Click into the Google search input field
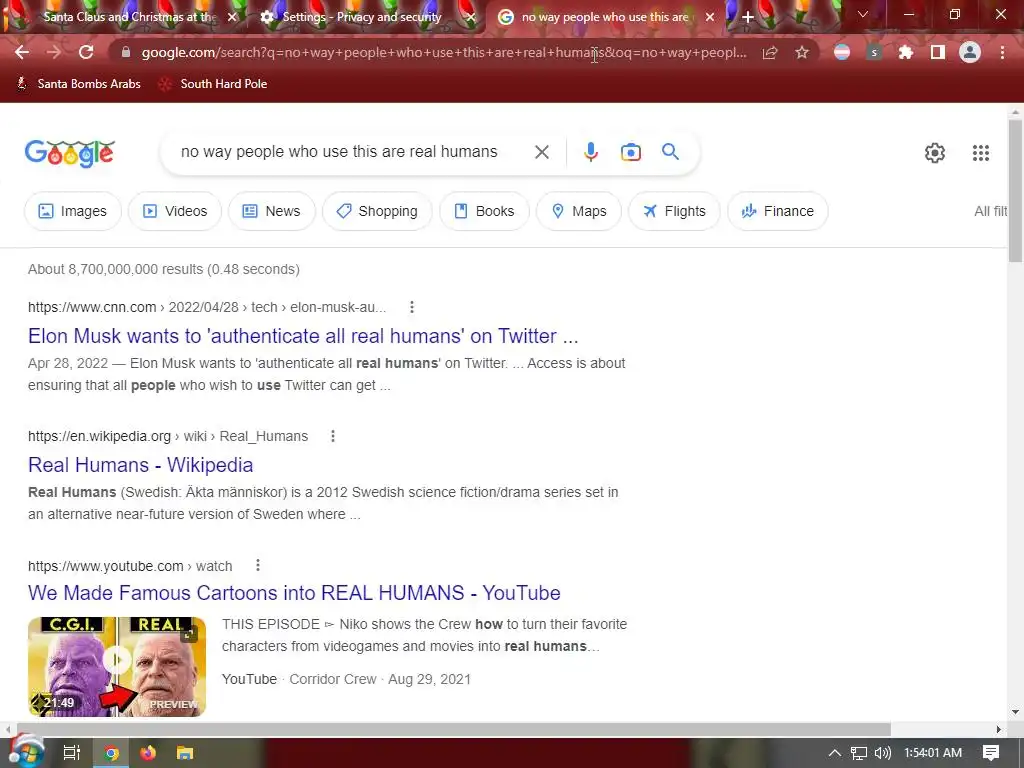The height and width of the screenshot is (768, 1024). (x=339, y=152)
